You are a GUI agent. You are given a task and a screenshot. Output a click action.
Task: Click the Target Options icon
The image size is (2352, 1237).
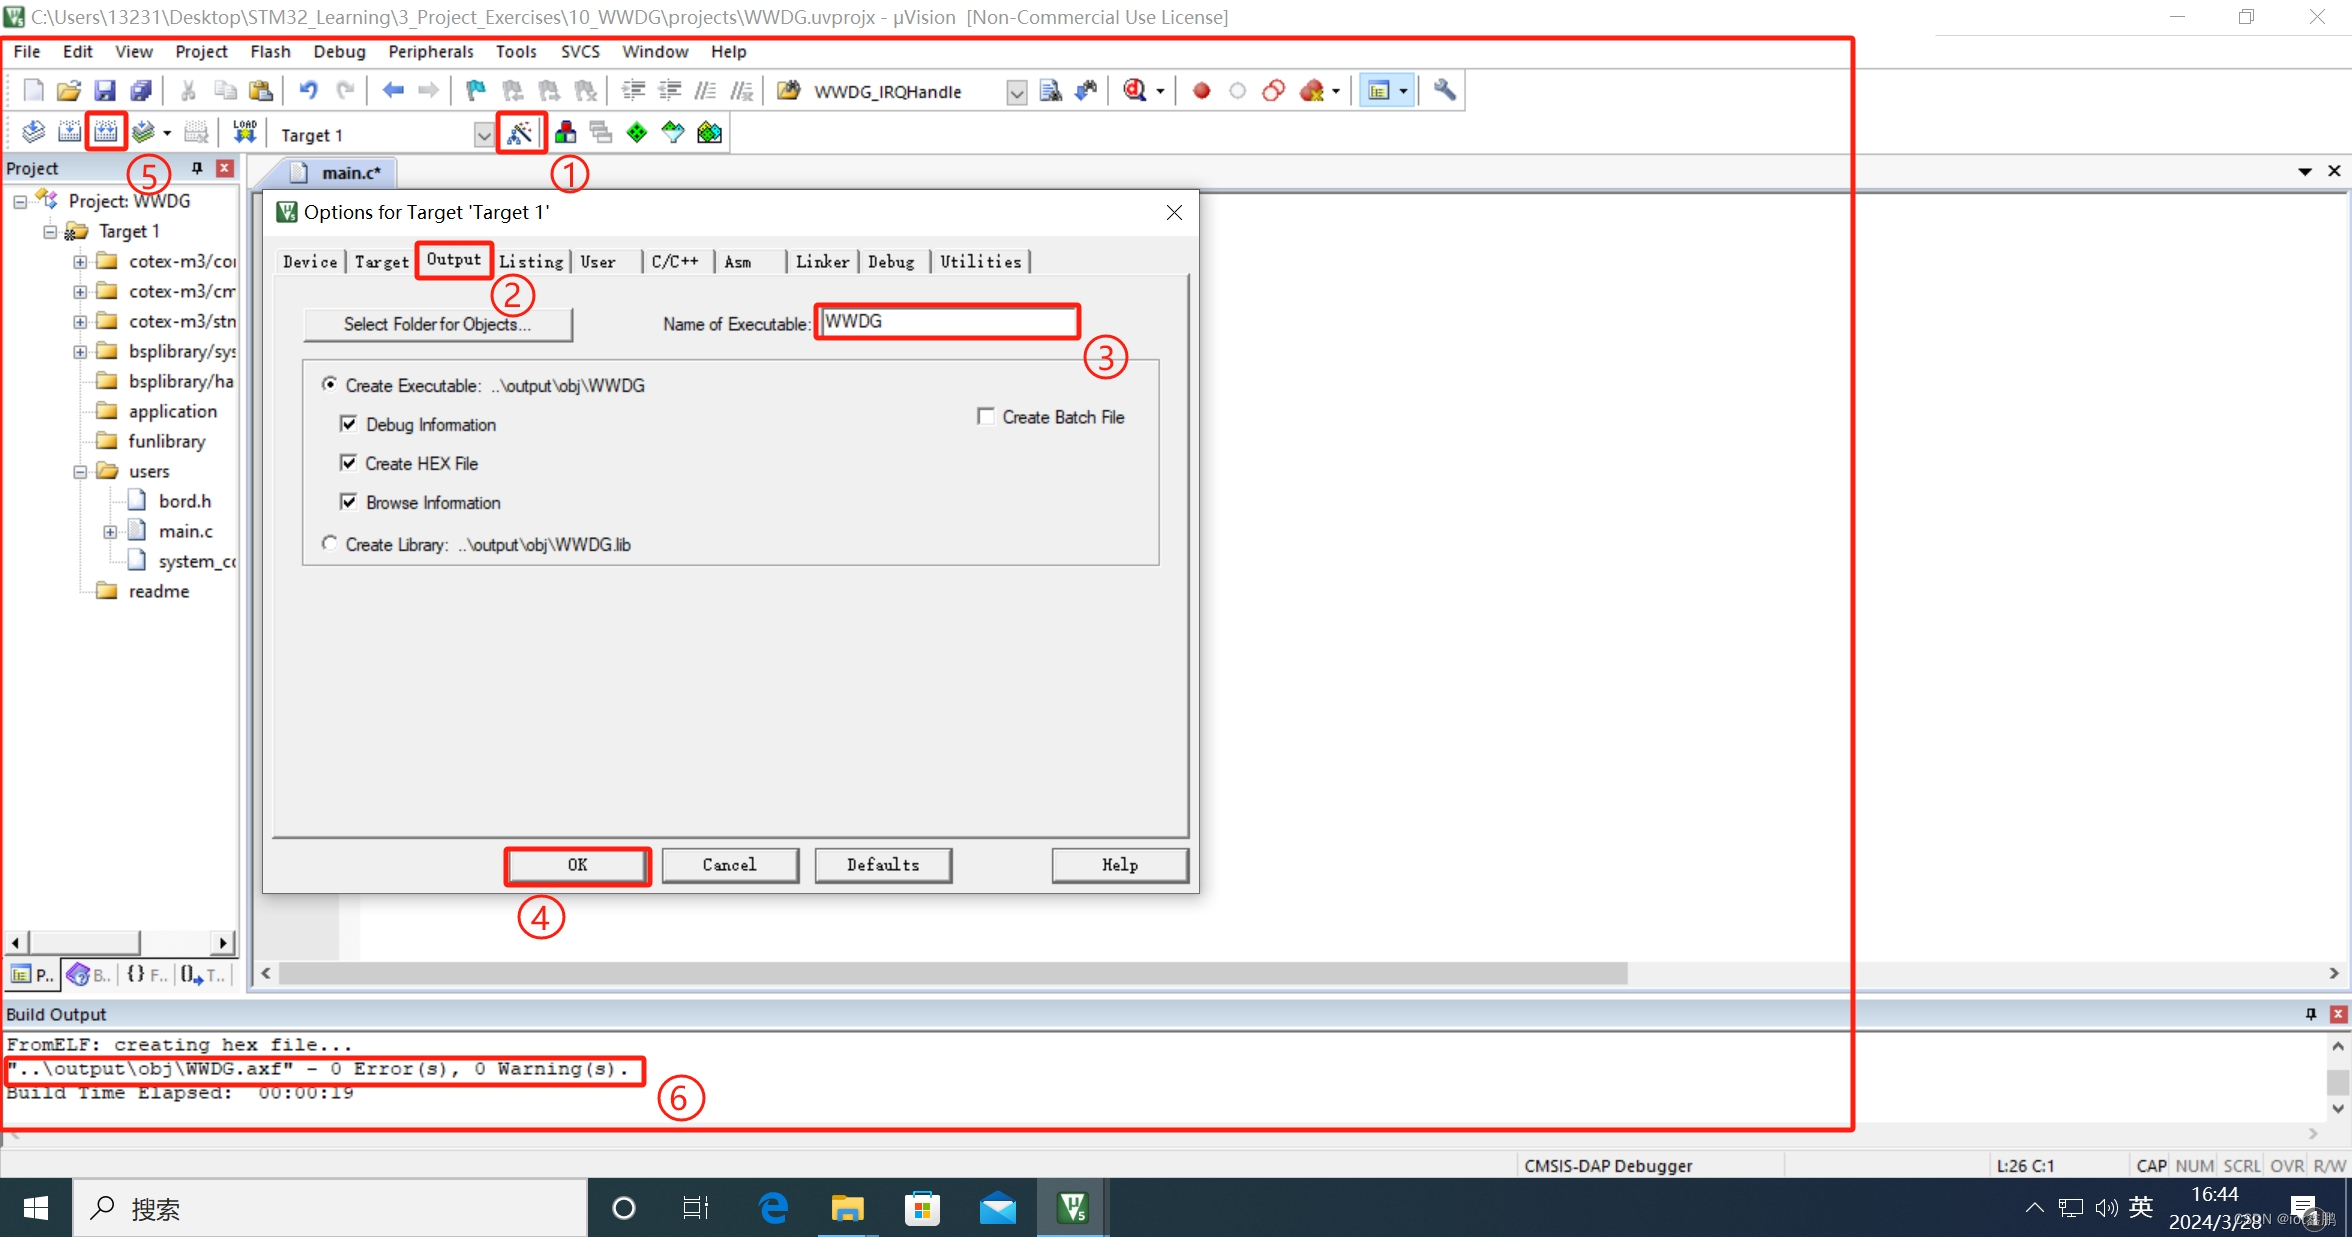tap(520, 134)
